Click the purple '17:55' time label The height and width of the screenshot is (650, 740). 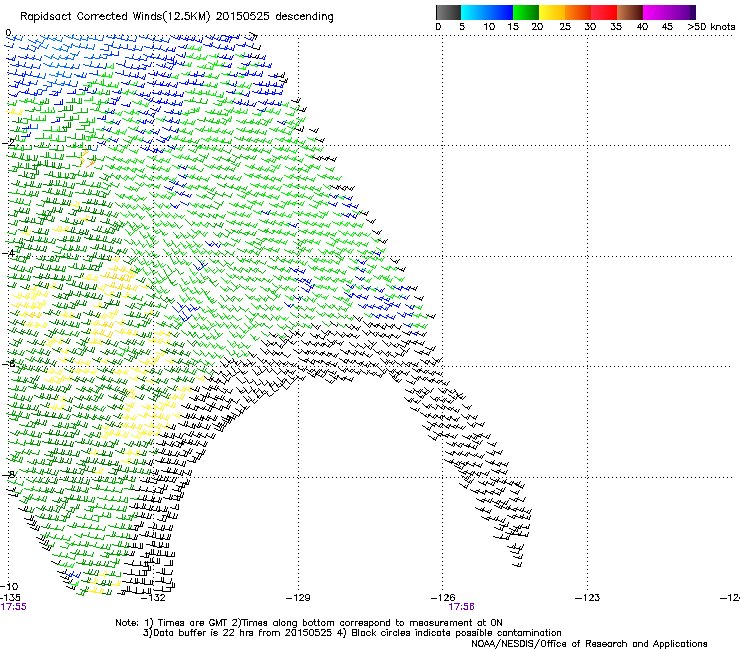(x=14, y=607)
